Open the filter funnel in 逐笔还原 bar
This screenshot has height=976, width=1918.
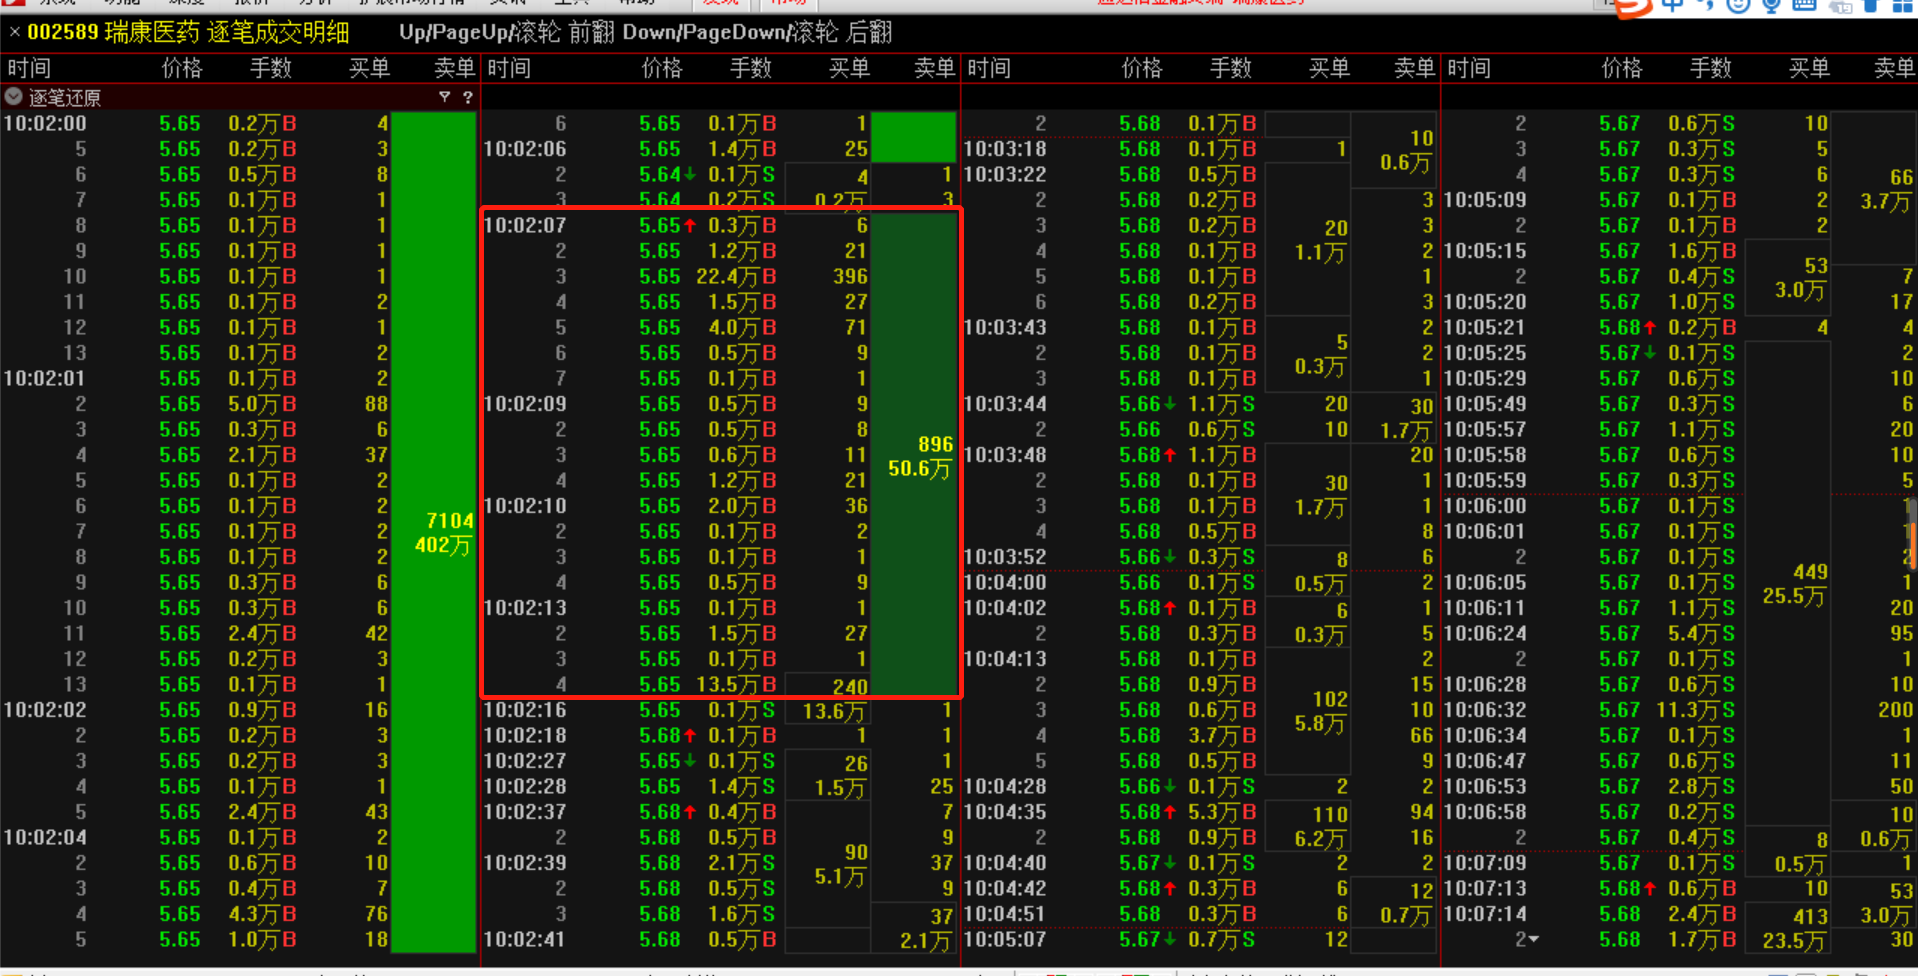point(444,97)
